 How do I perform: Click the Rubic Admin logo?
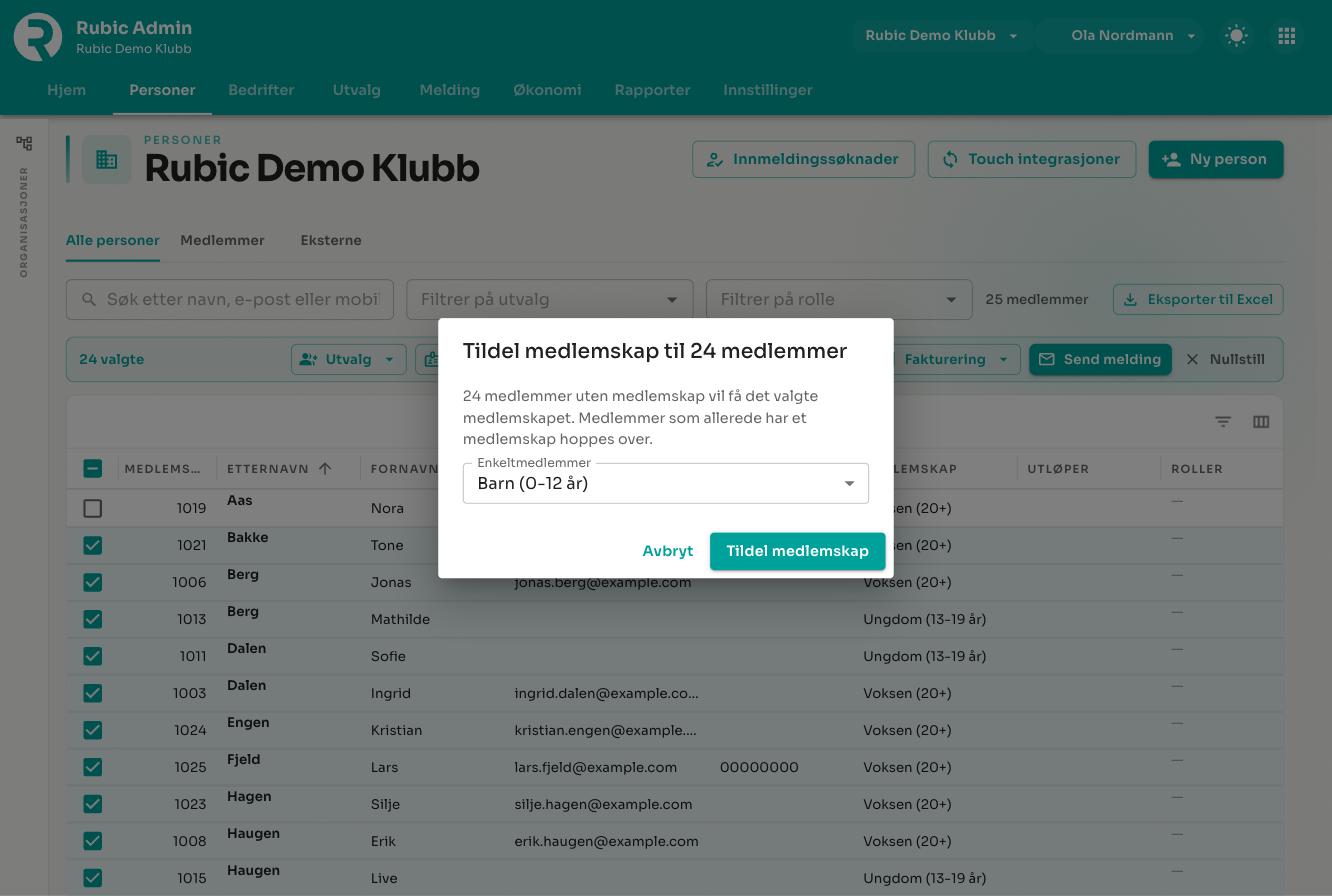tap(38, 37)
